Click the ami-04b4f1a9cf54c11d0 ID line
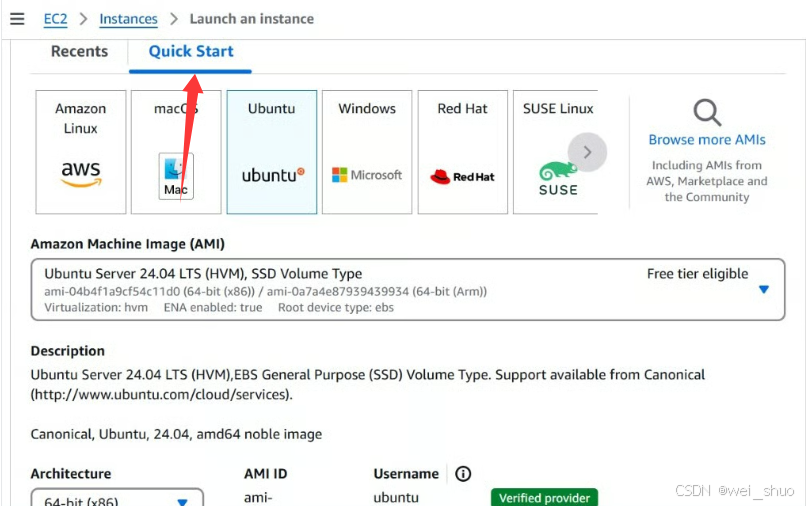This screenshot has width=806, height=506. pyautogui.click(x=265, y=292)
